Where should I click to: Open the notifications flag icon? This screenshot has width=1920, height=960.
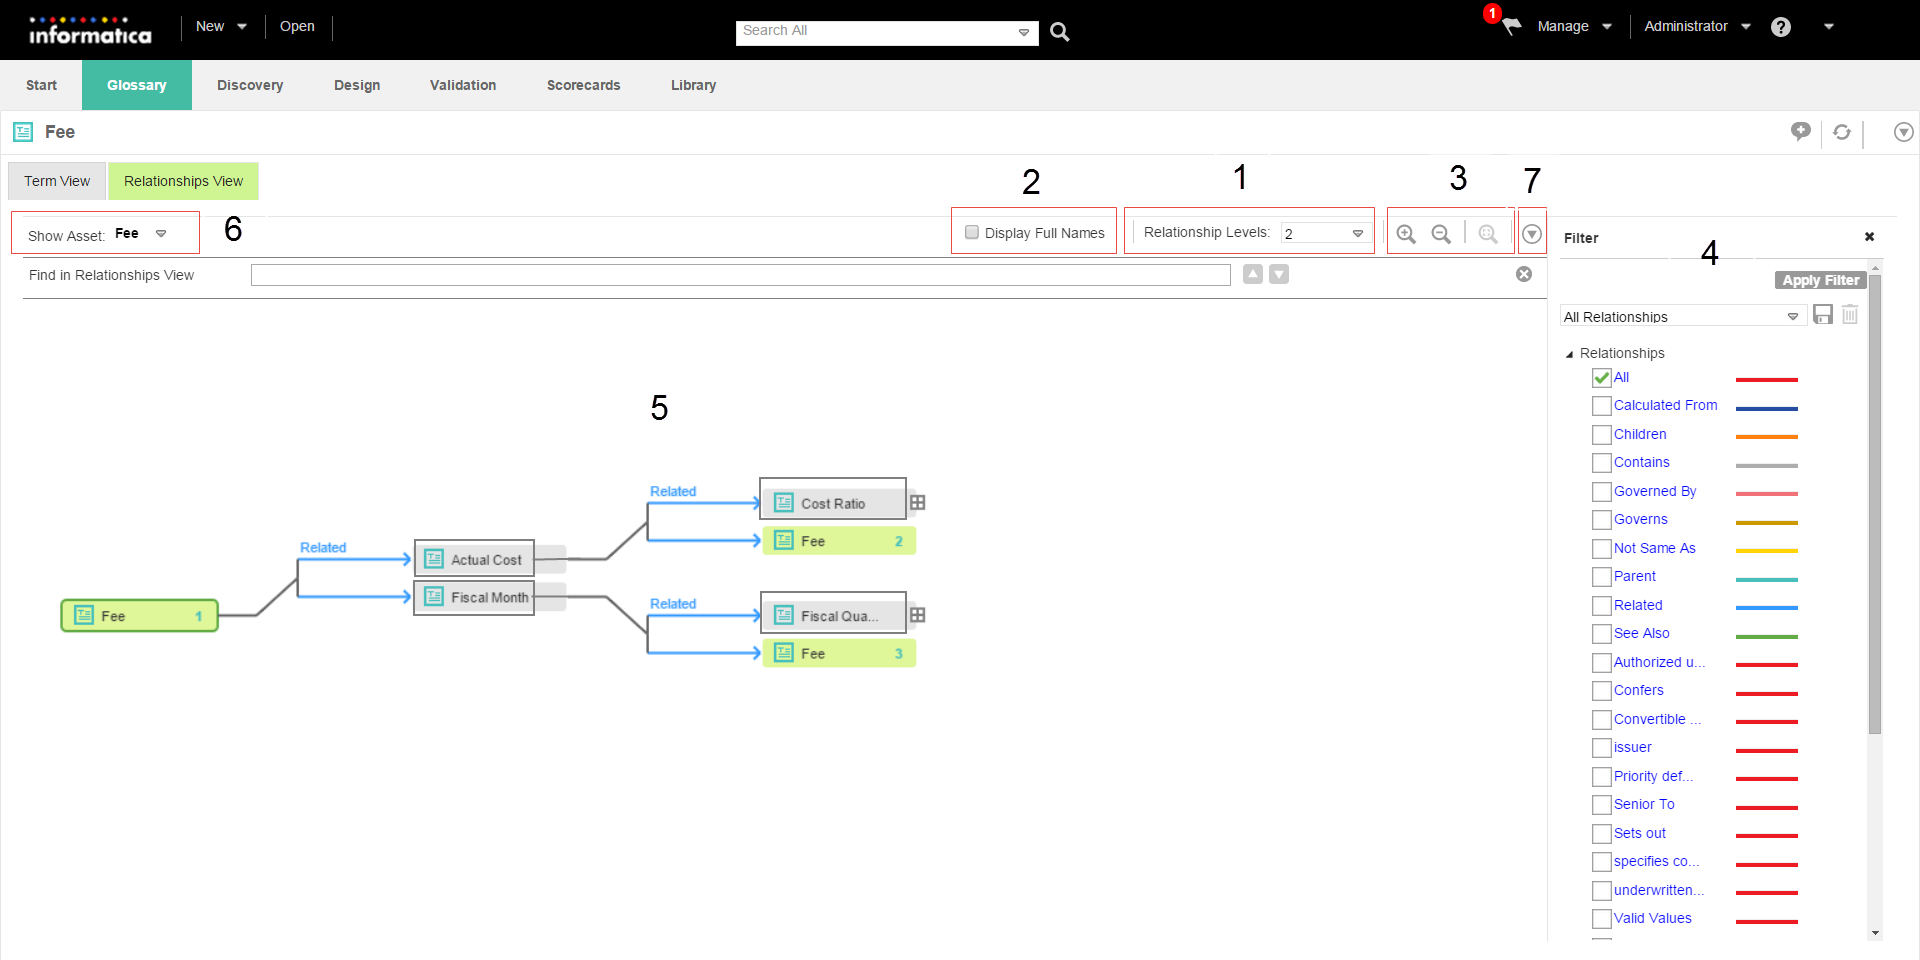1511,26
